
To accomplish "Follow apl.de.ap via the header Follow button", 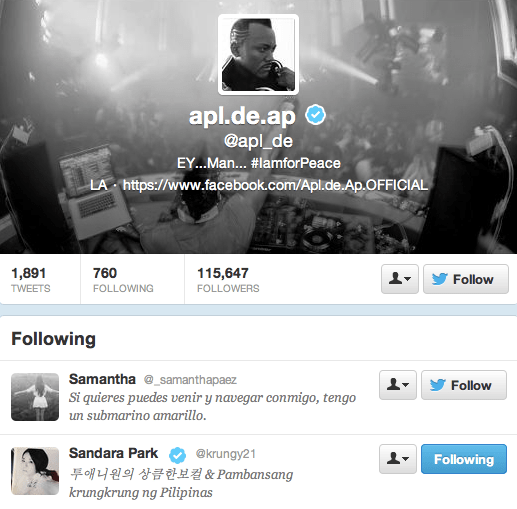I will click(x=466, y=279).
